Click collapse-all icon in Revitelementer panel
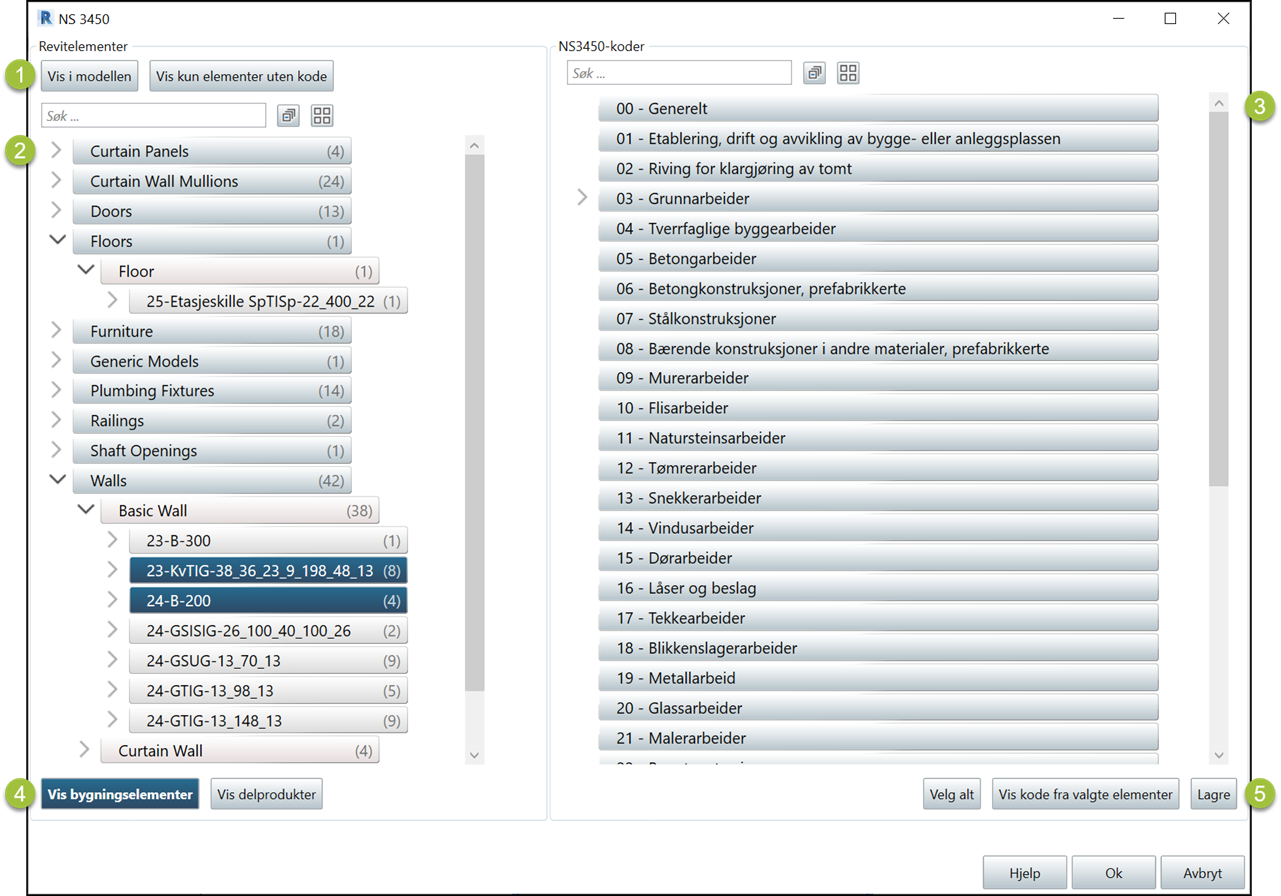The width and height of the screenshot is (1281, 896). (289, 116)
